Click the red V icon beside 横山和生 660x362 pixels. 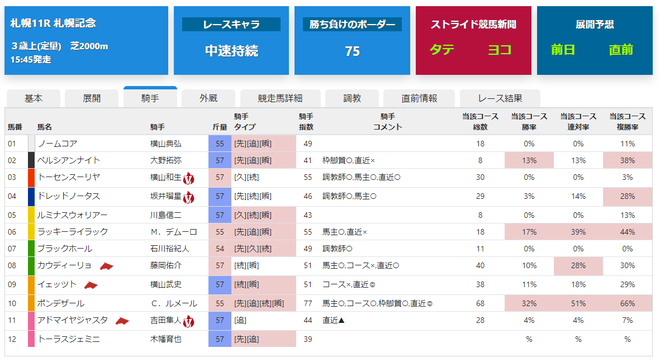pyautogui.click(x=189, y=178)
